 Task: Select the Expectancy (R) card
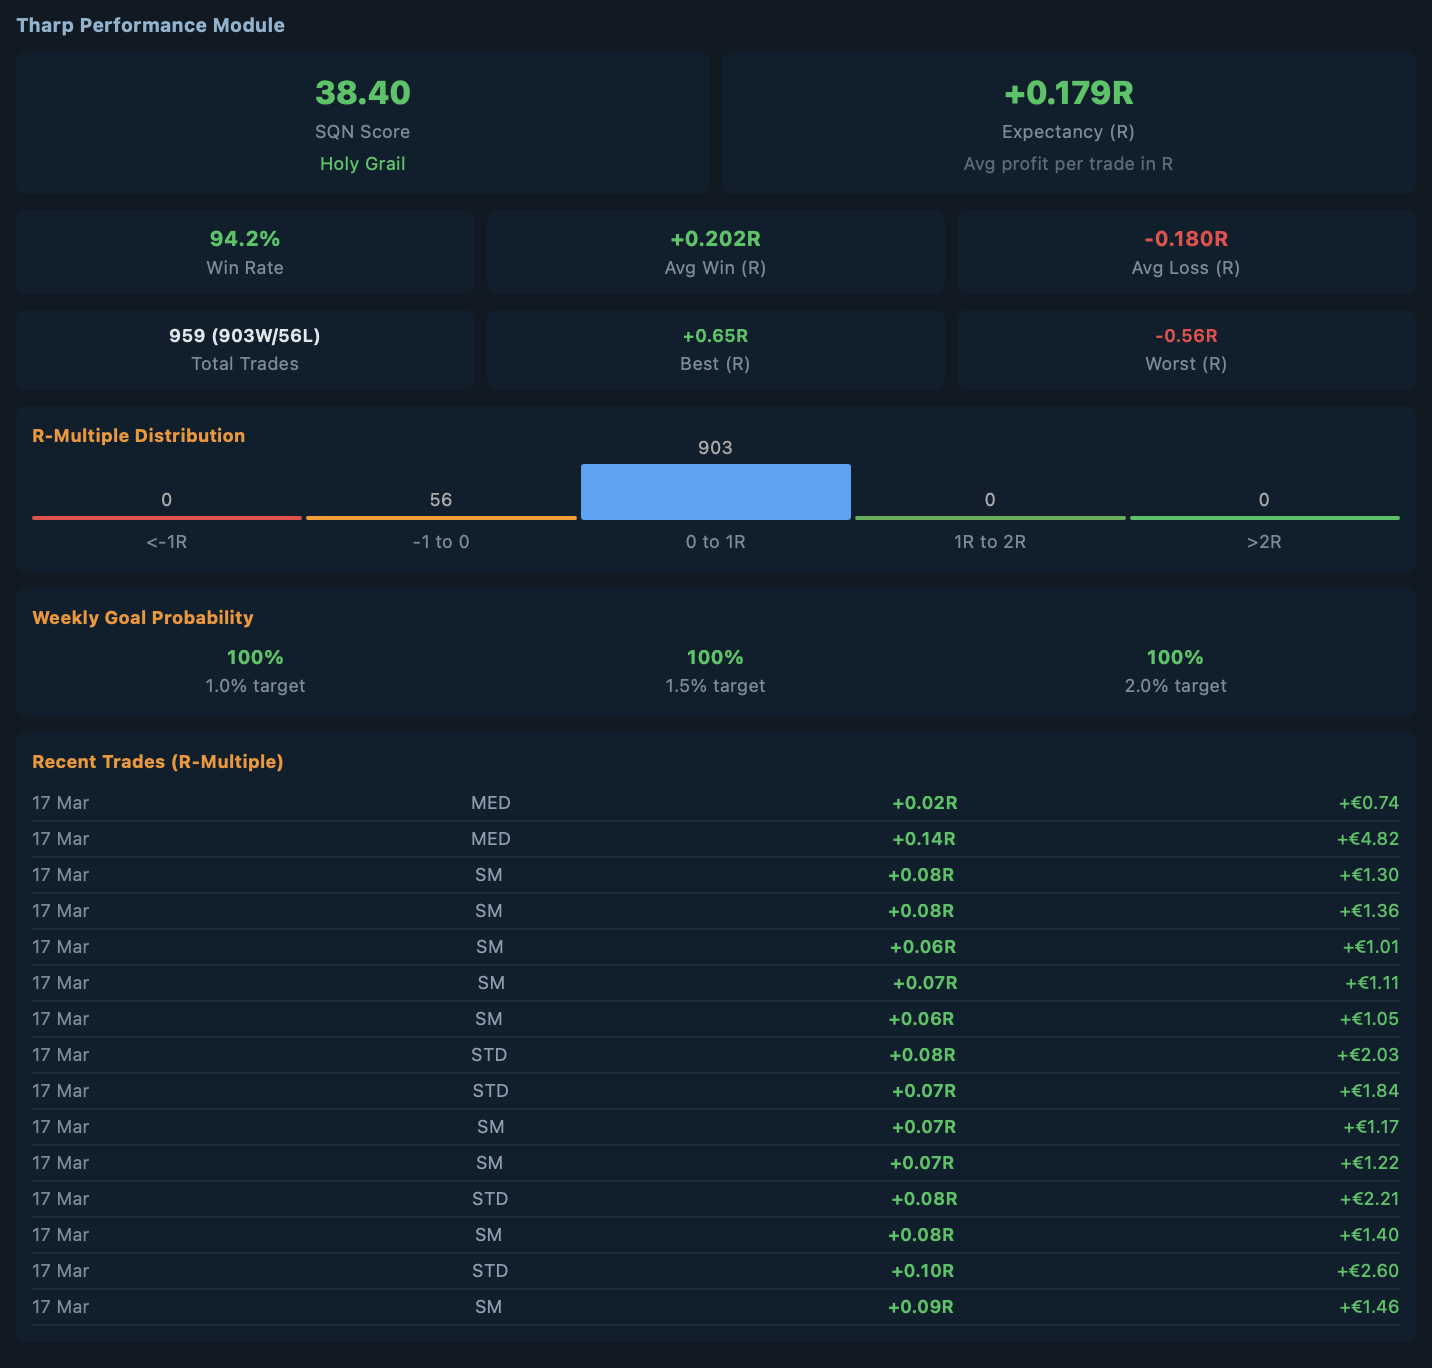pos(1068,122)
